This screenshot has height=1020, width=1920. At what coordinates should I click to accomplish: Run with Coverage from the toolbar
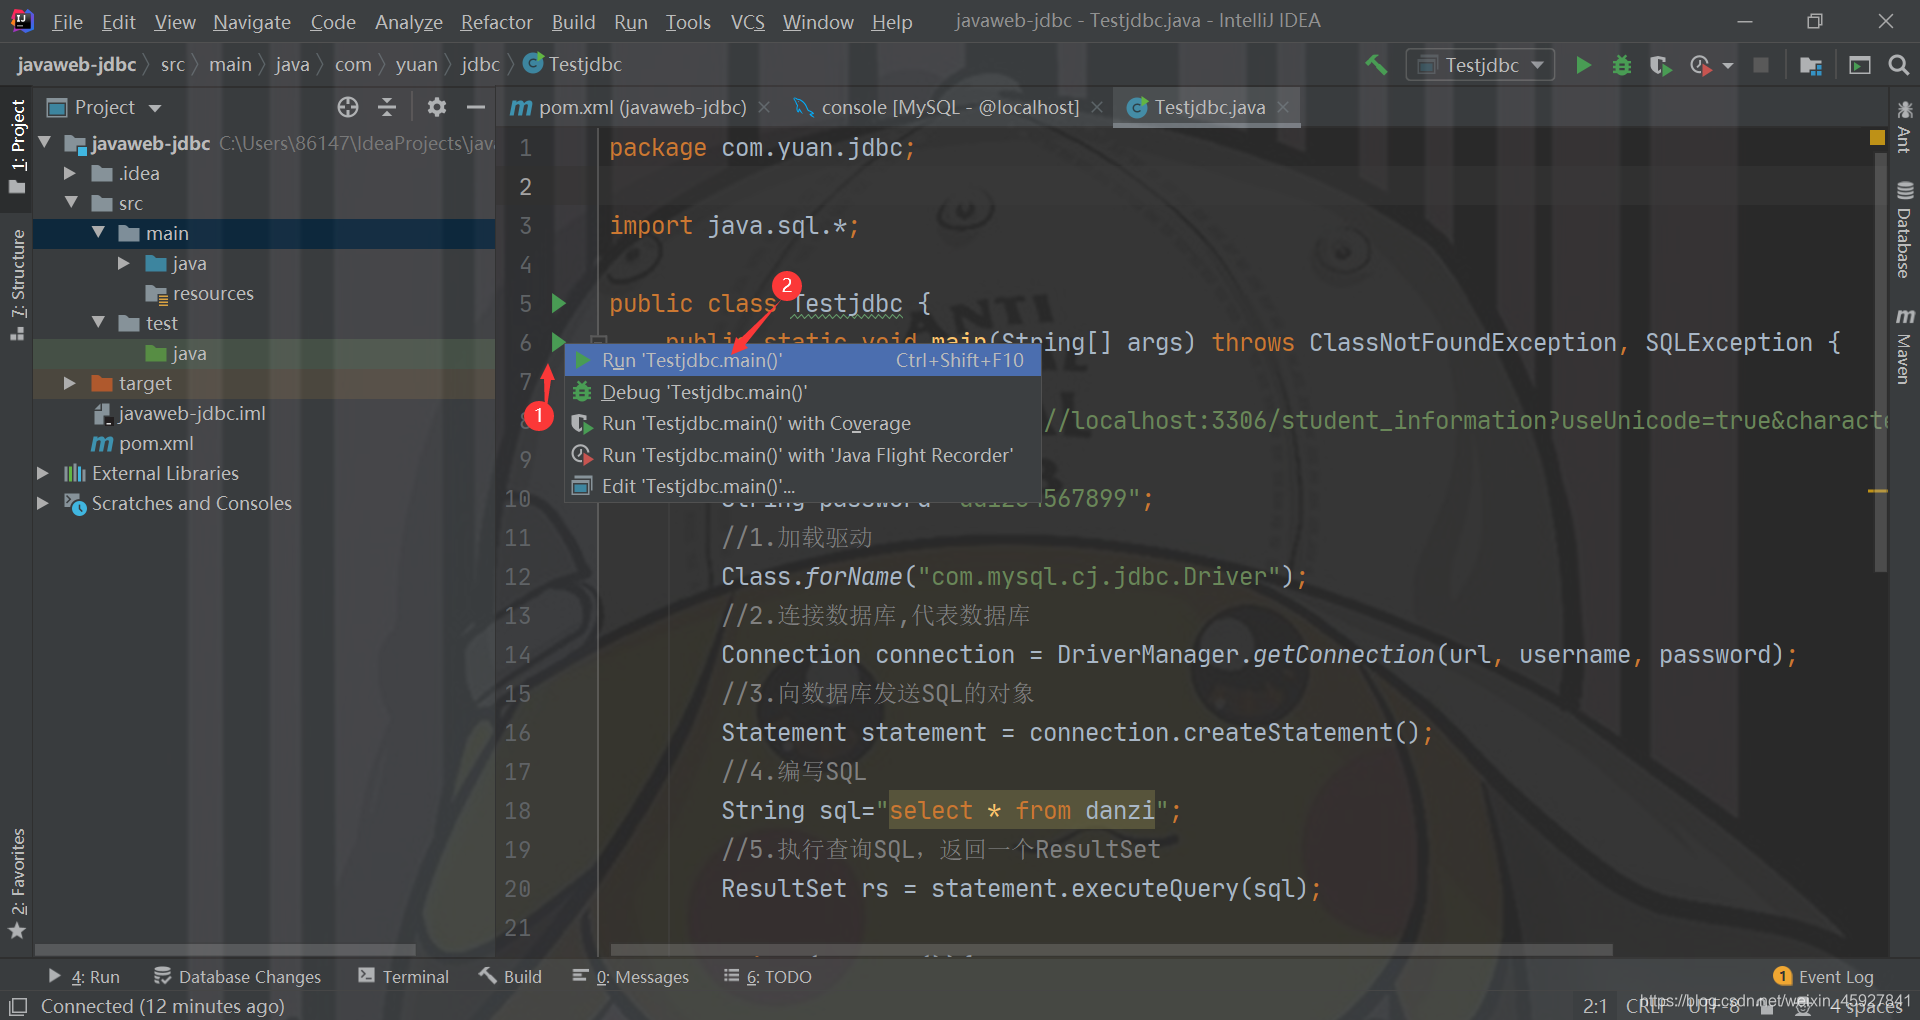1660,65
